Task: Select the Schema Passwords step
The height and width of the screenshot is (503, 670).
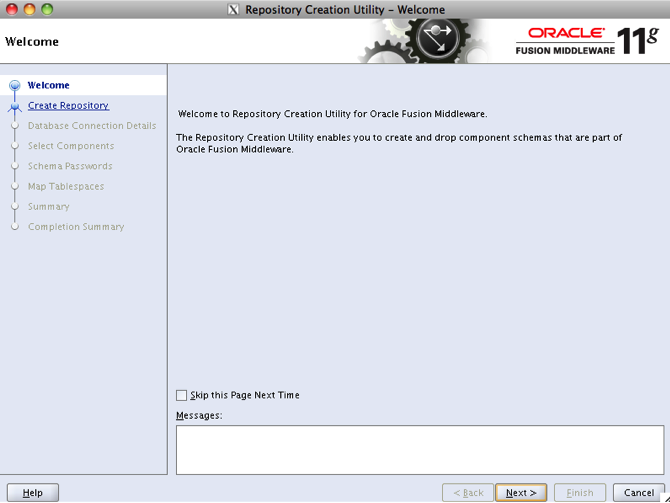Action: [x=70, y=166]
